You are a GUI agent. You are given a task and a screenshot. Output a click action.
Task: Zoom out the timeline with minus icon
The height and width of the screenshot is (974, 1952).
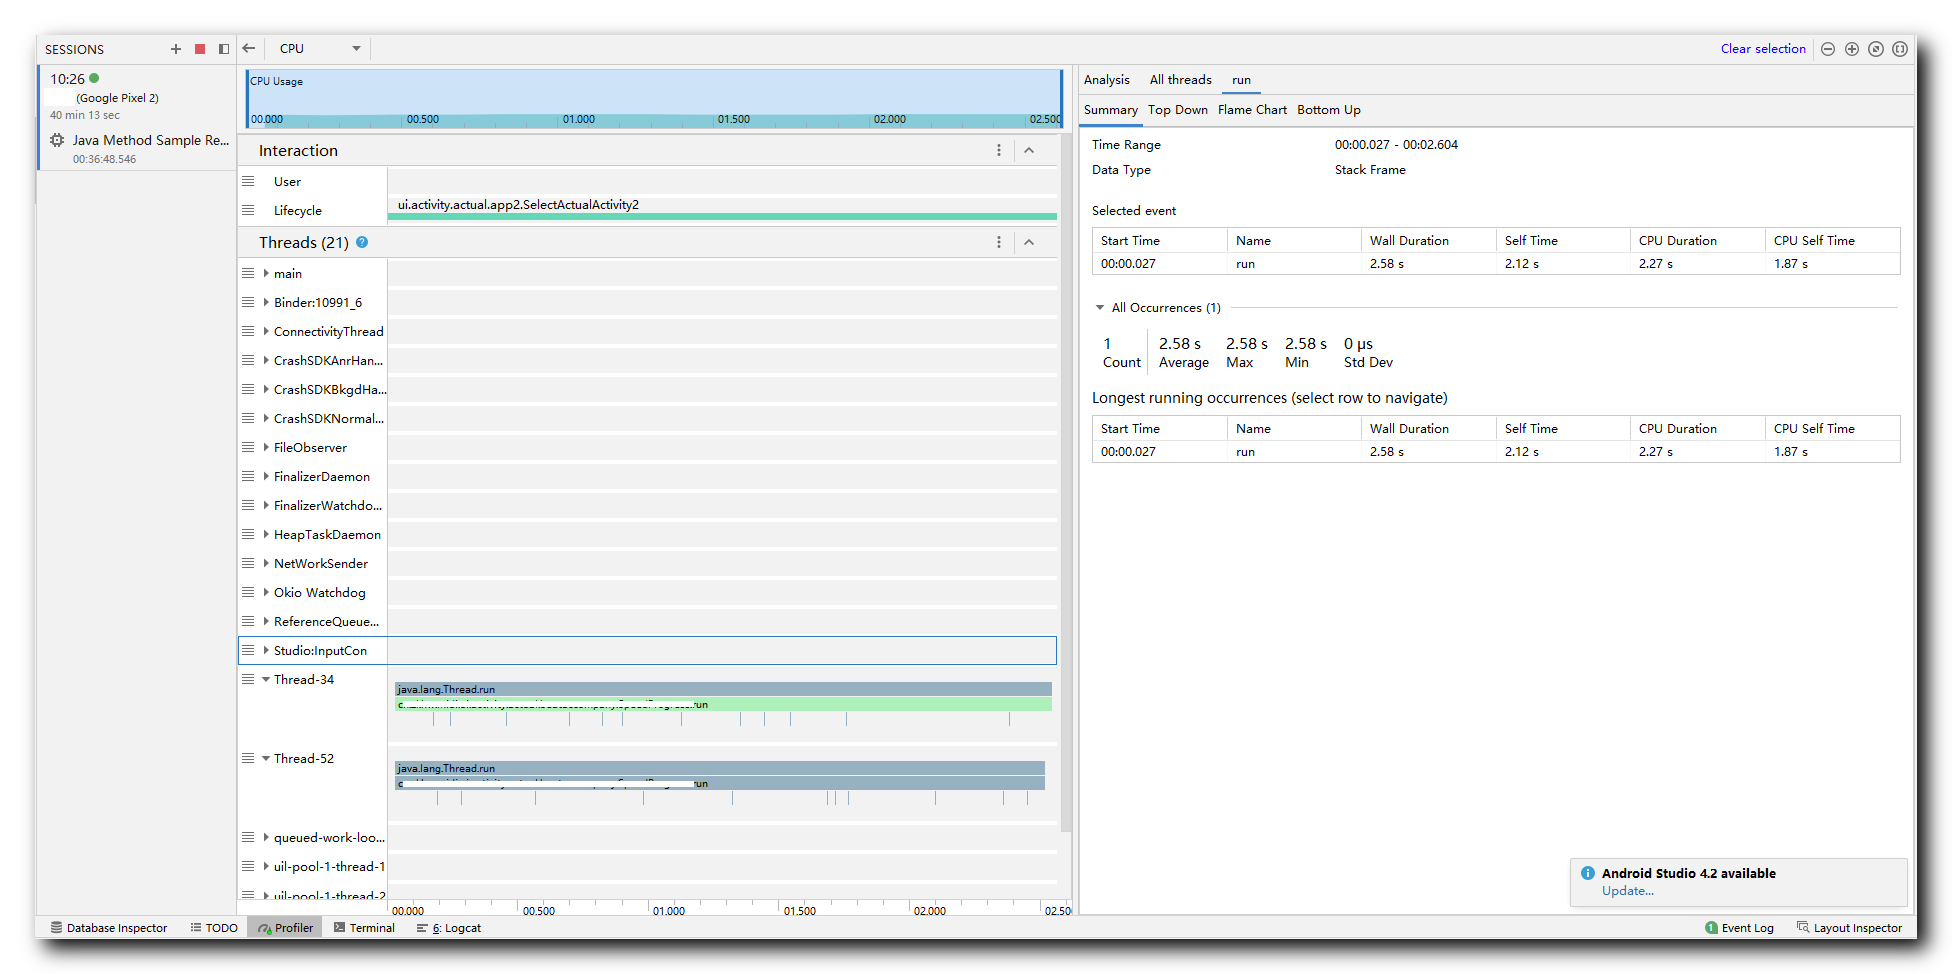(x=1828, y=49)
